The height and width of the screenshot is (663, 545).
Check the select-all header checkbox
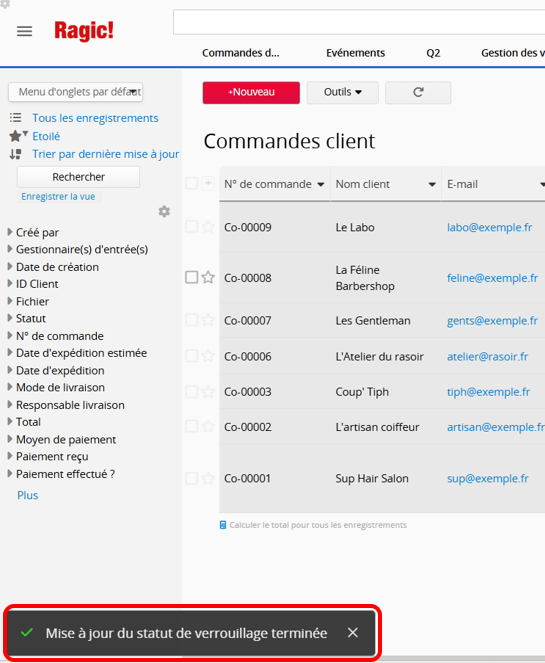coord(192,184)
